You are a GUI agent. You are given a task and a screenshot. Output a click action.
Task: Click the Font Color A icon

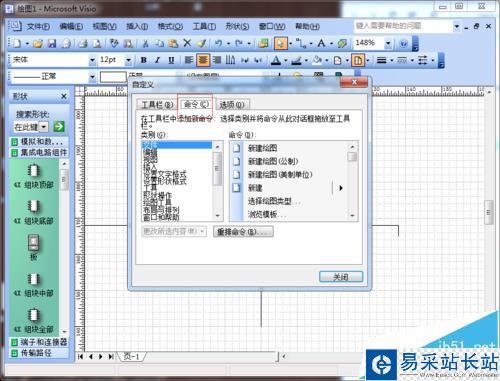tap(276, 60)
